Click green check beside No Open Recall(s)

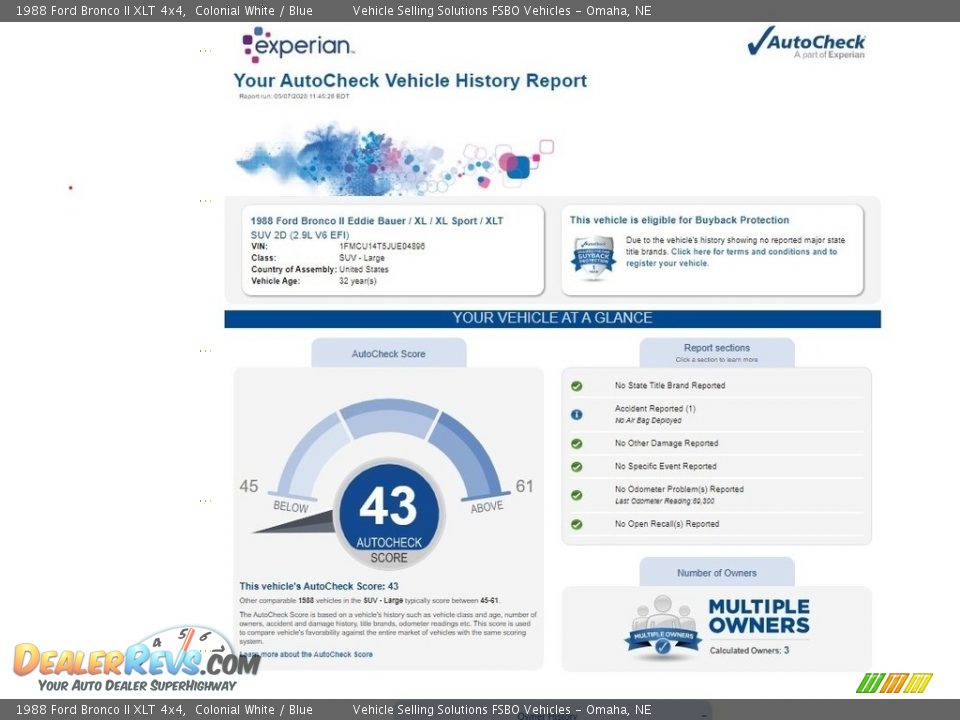pos(576,524)
